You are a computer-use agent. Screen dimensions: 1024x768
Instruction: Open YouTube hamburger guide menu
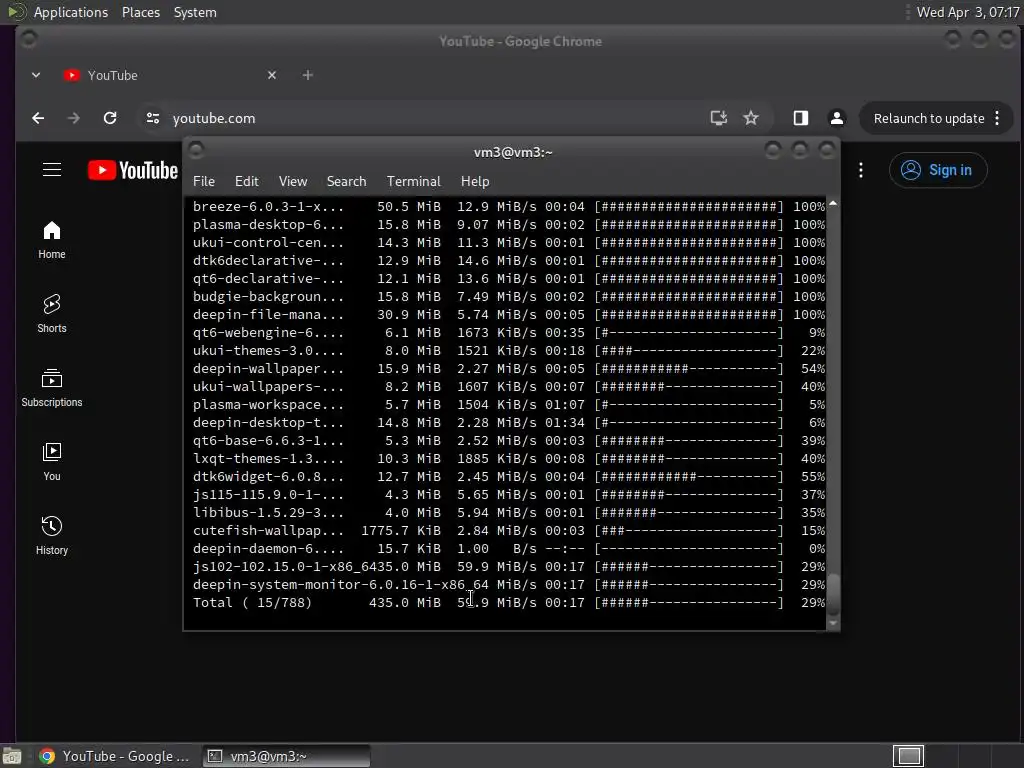52,170
